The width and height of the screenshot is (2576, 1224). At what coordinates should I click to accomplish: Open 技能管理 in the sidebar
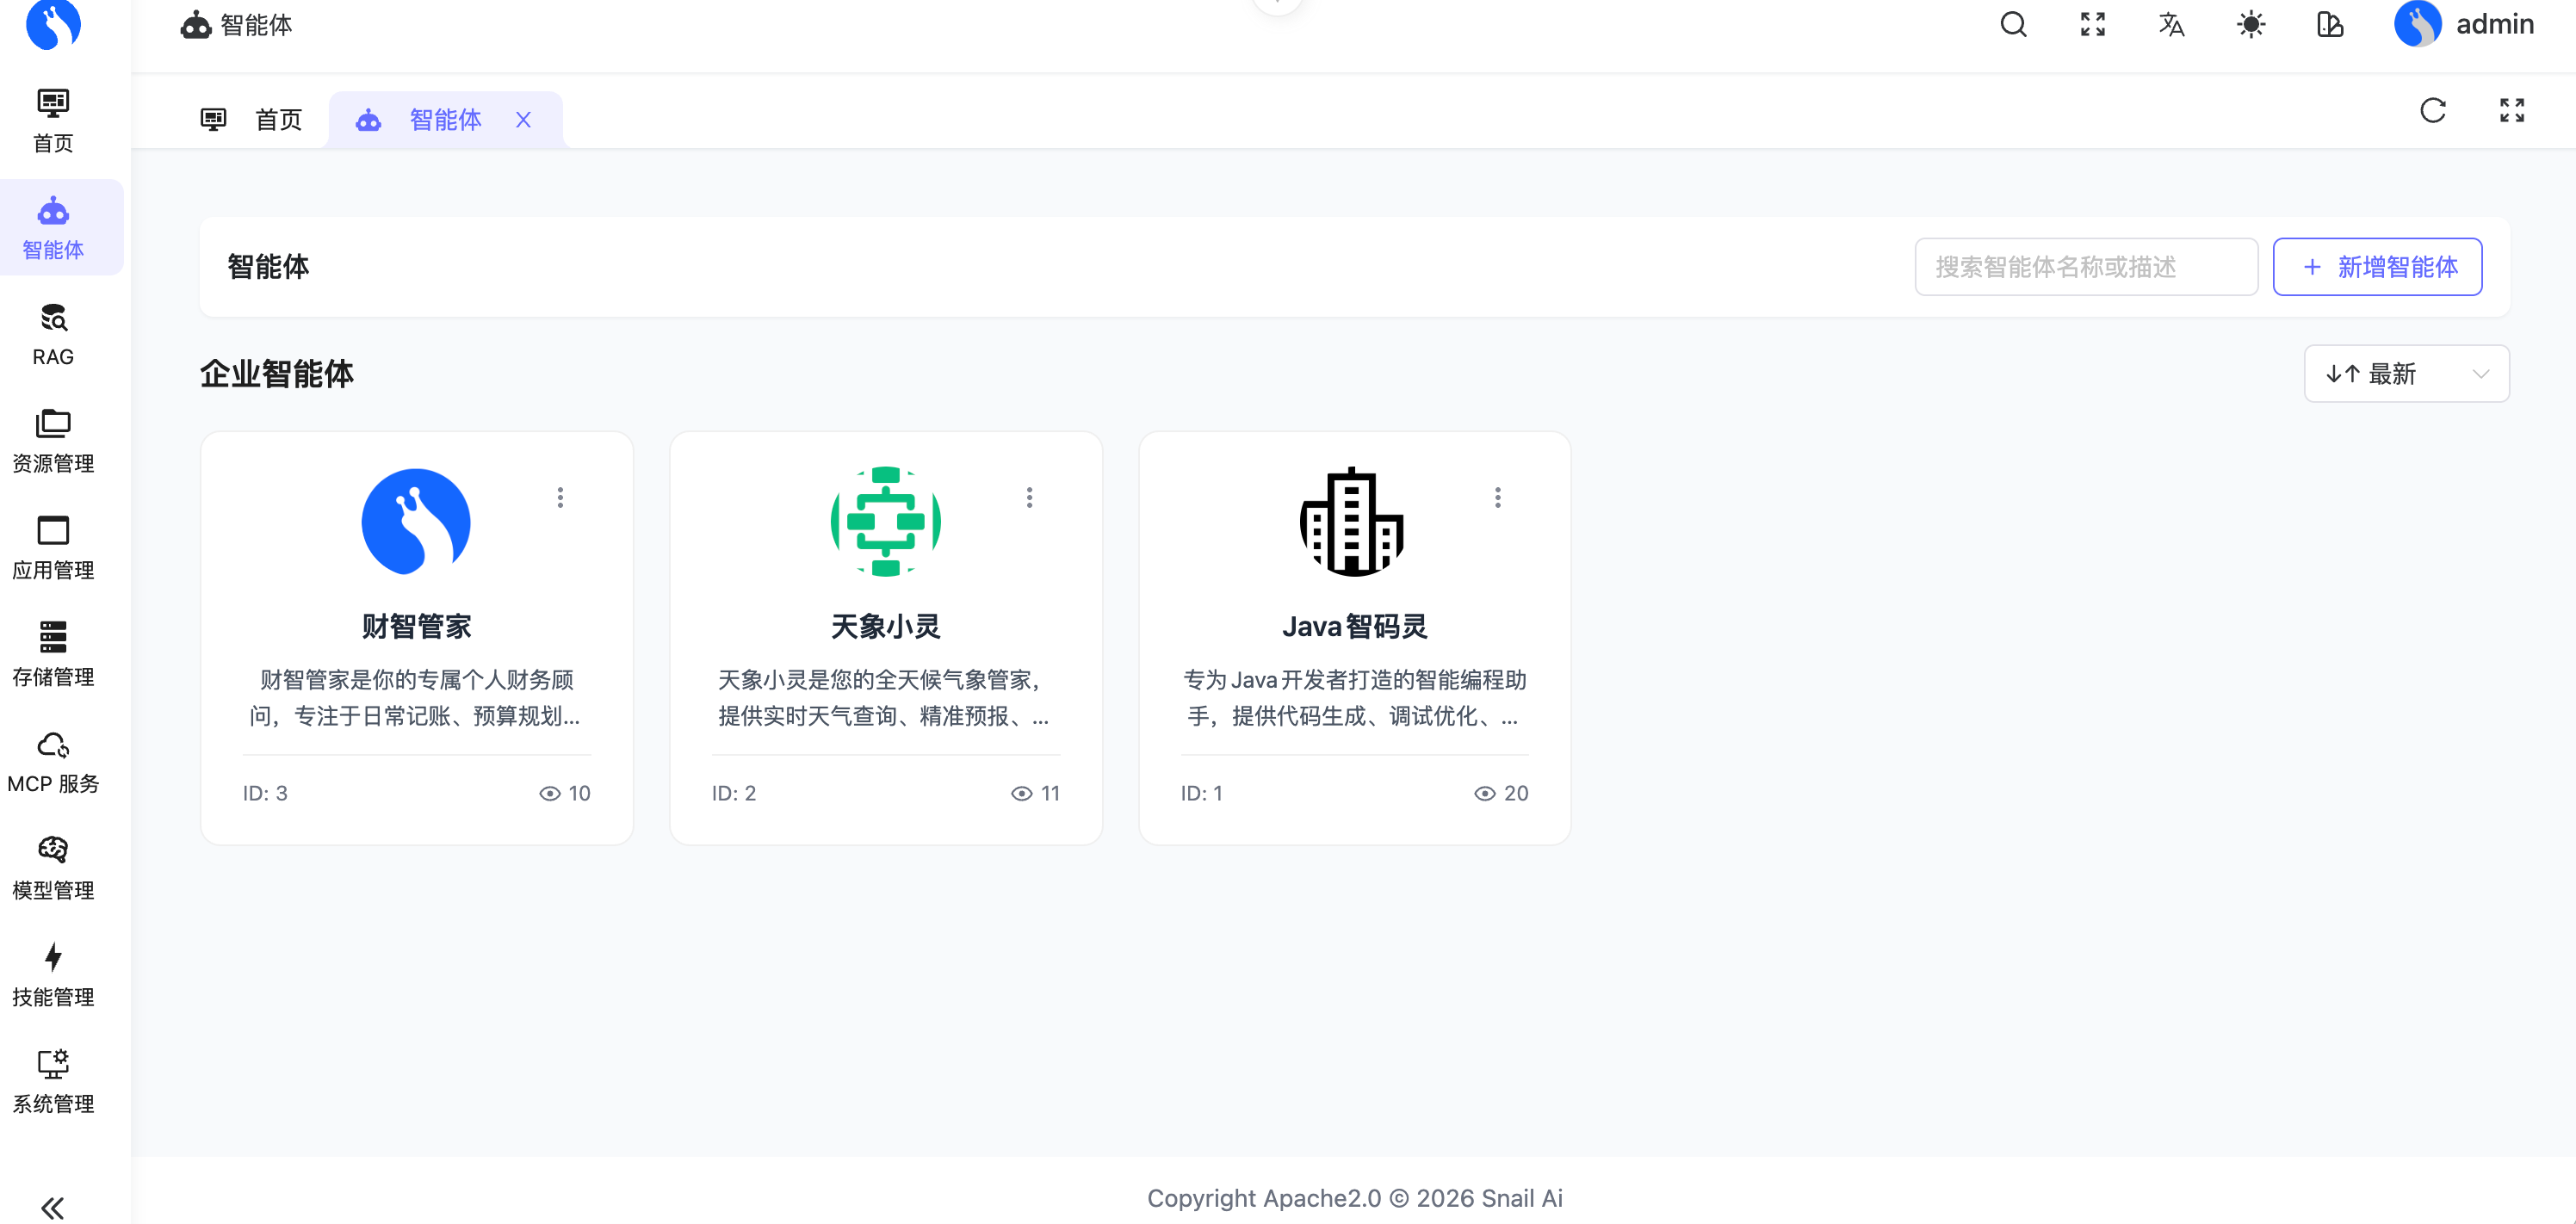[x=53, y=975]
